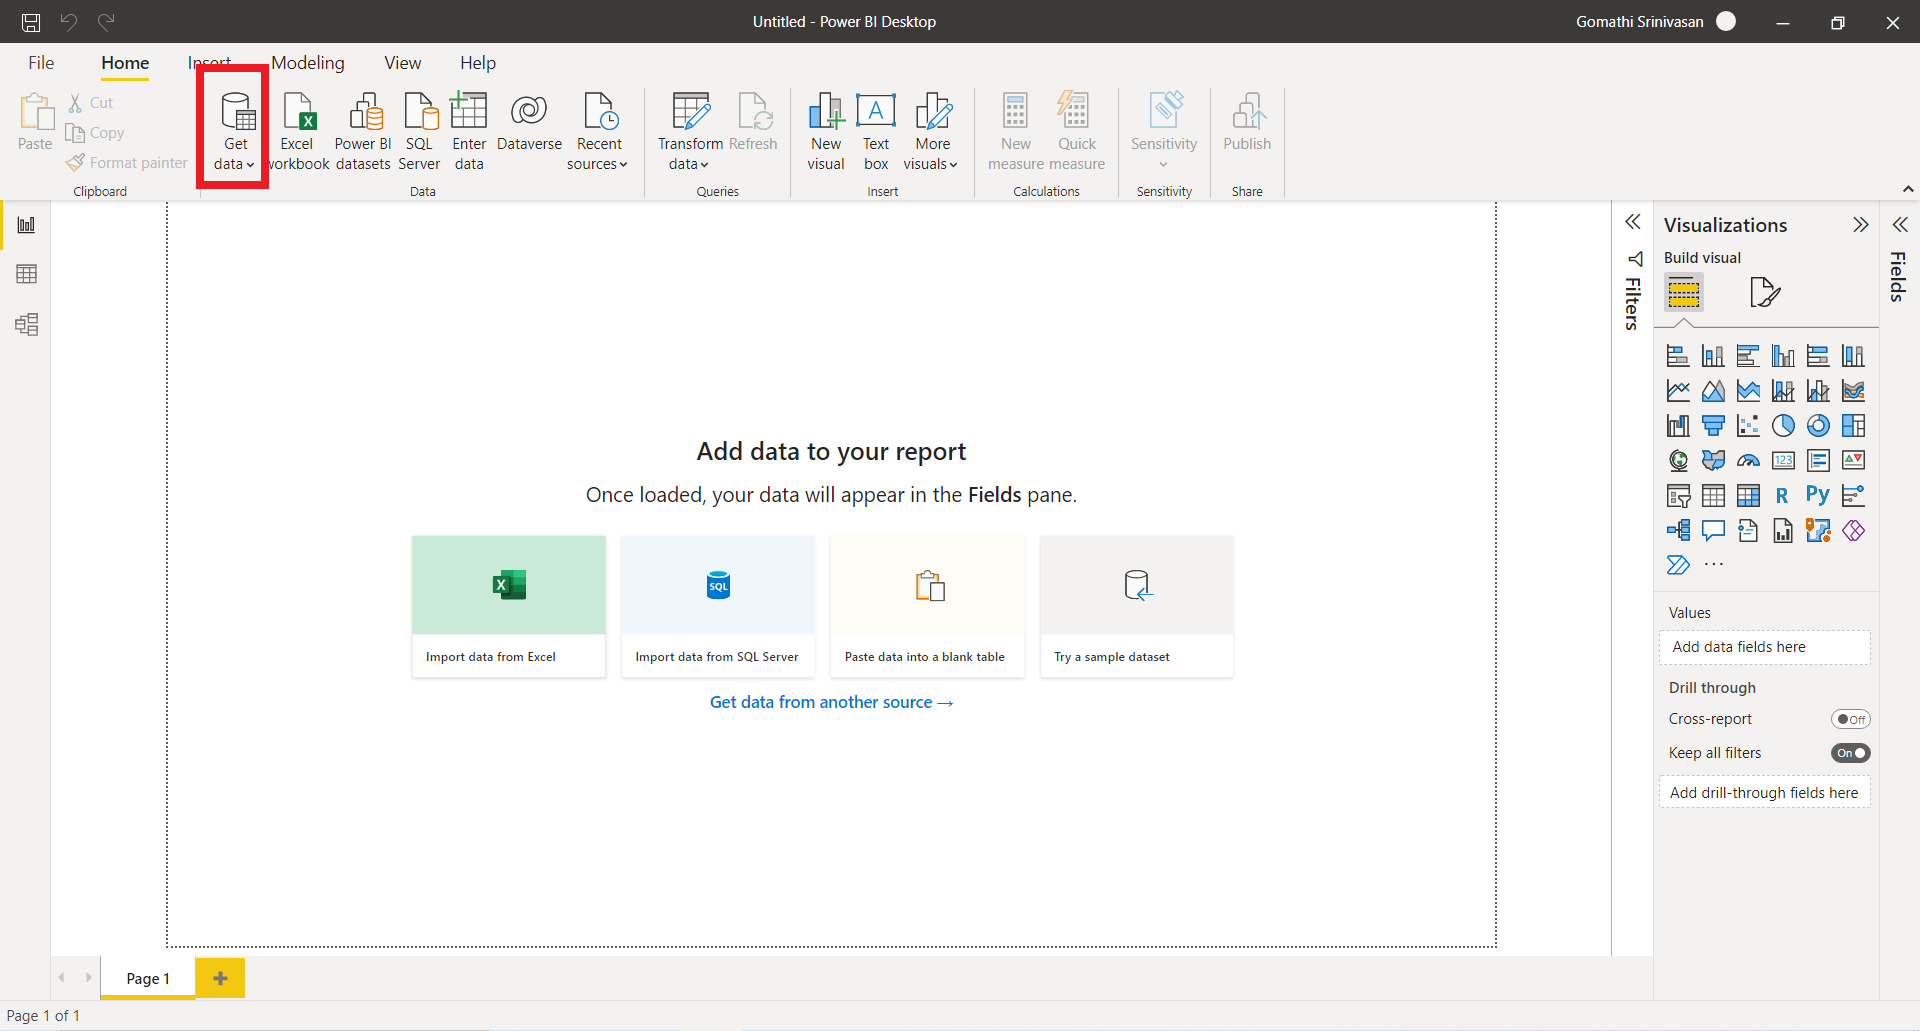Image resolution: width=1922 pixels, height=1031 pixels.
Task: Select the Home ribbon tab
Action: [x=125, y=63]
